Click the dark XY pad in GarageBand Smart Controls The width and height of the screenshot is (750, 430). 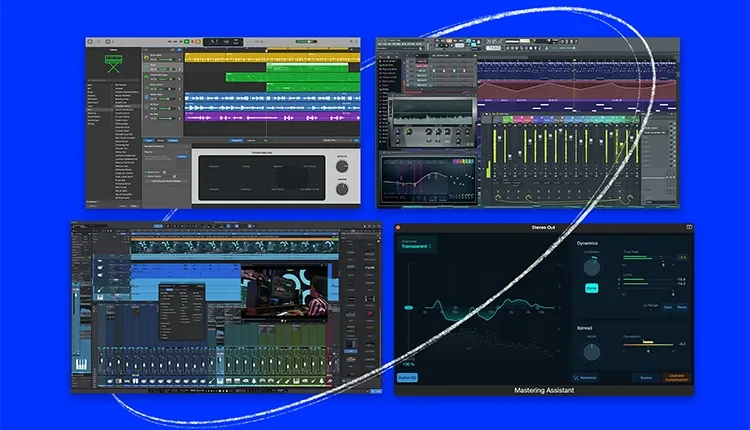click(x=262, y=178)
